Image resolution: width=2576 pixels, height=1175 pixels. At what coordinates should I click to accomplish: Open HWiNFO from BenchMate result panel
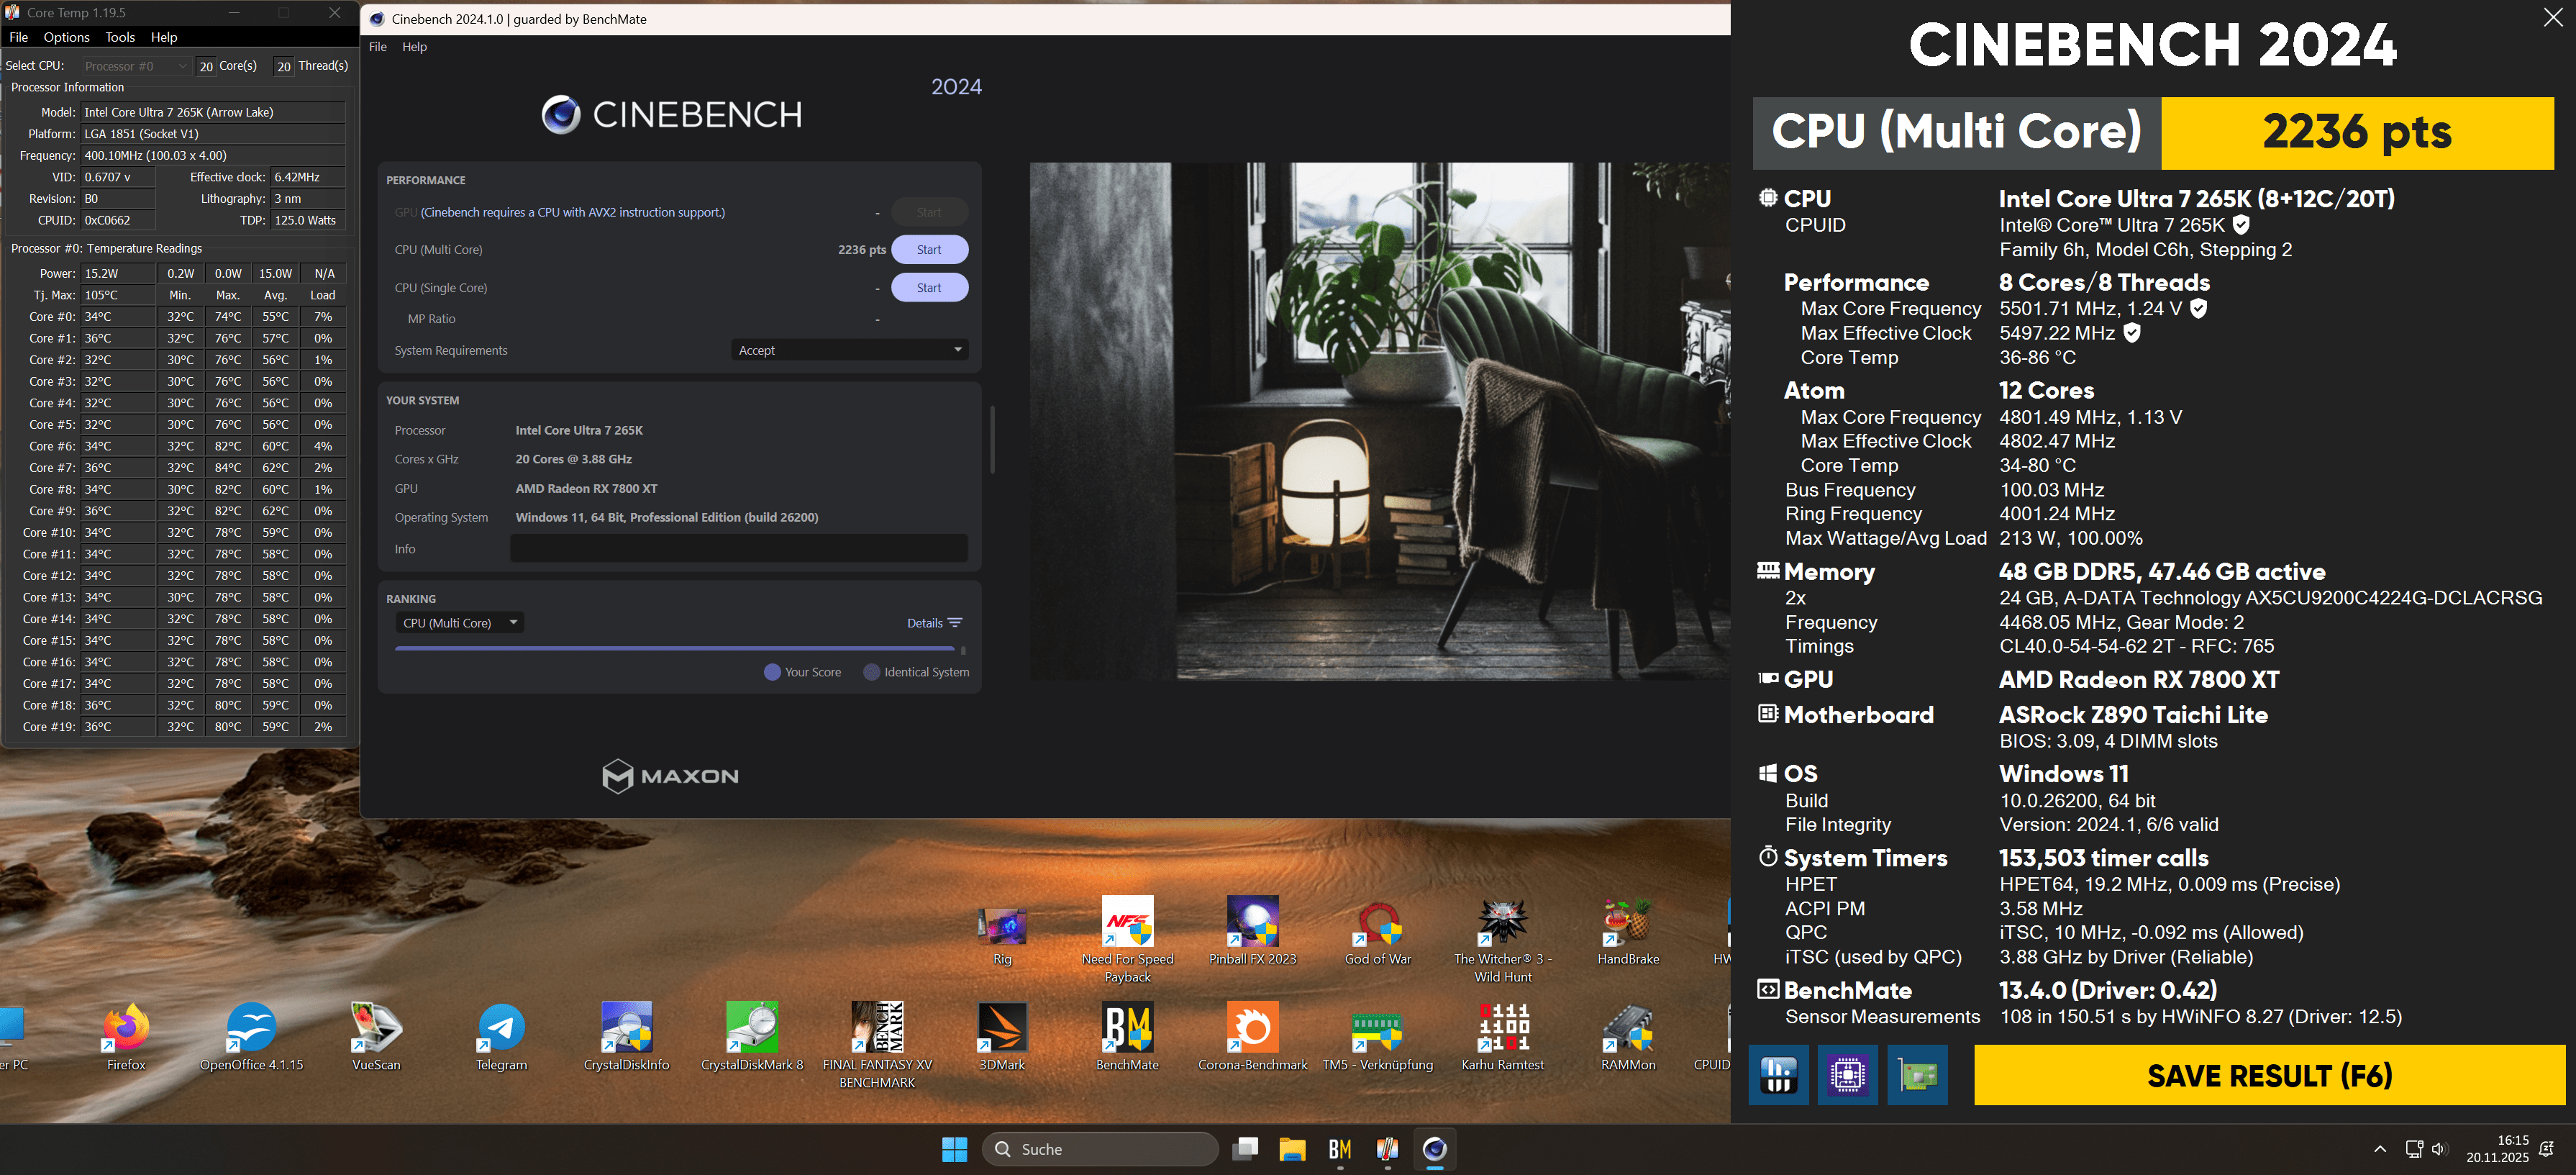coord(1778,1075)
